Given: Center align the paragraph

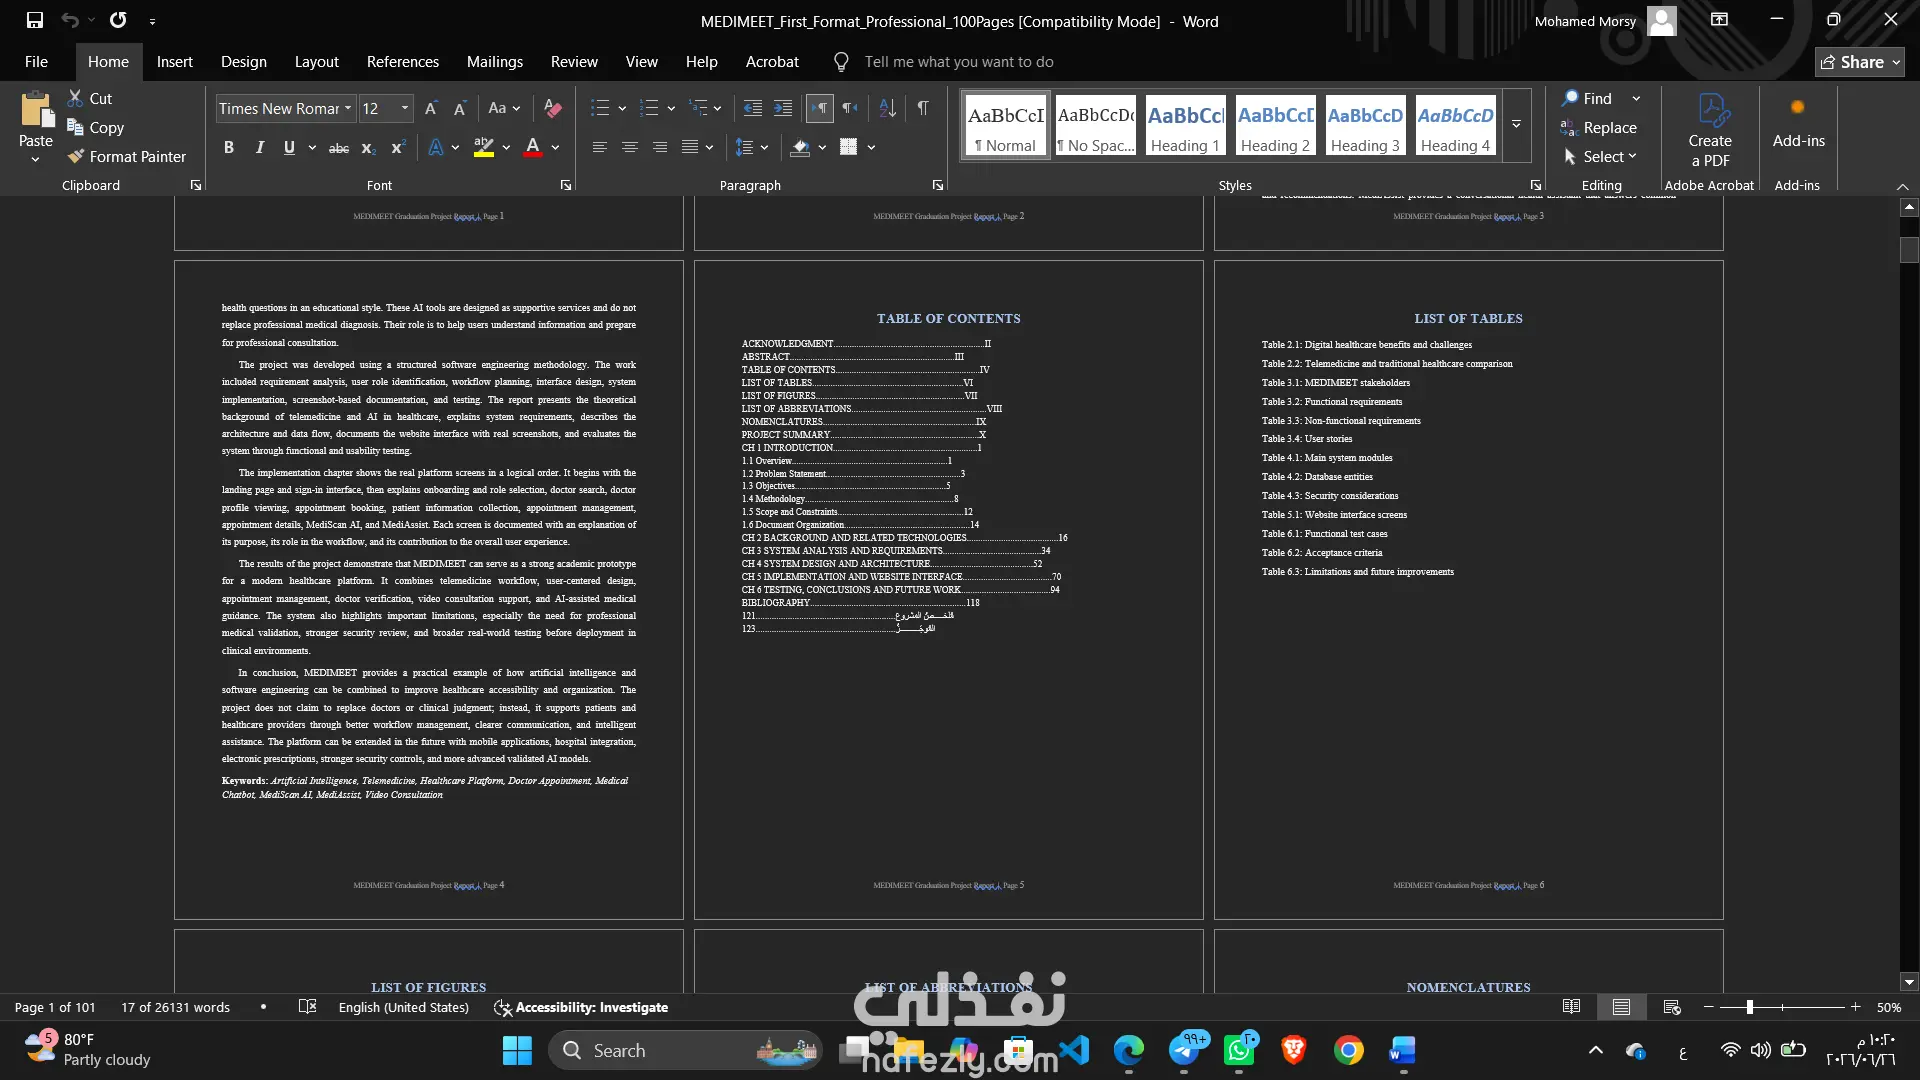Looking at the screenshot, I should coord(630,147).
